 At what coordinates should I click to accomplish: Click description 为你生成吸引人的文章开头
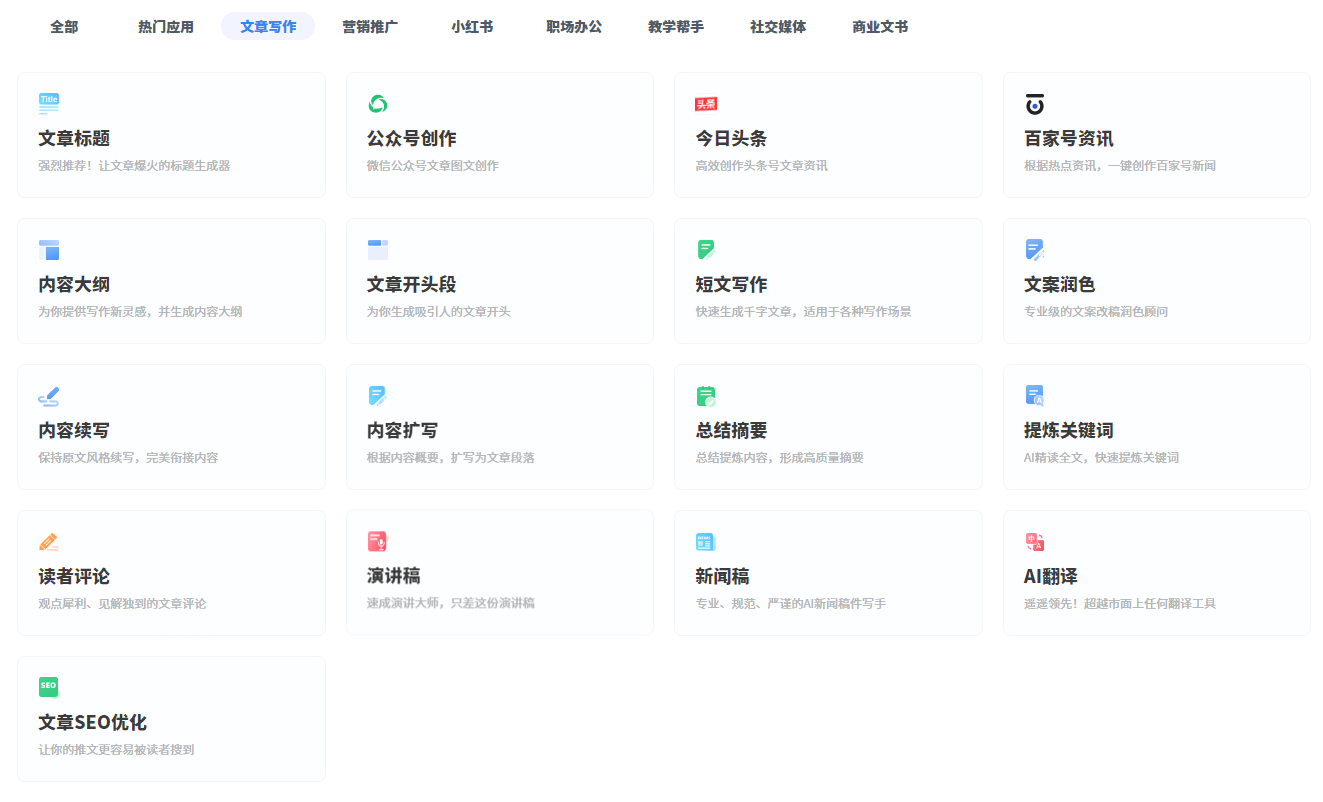coord(439,312)
